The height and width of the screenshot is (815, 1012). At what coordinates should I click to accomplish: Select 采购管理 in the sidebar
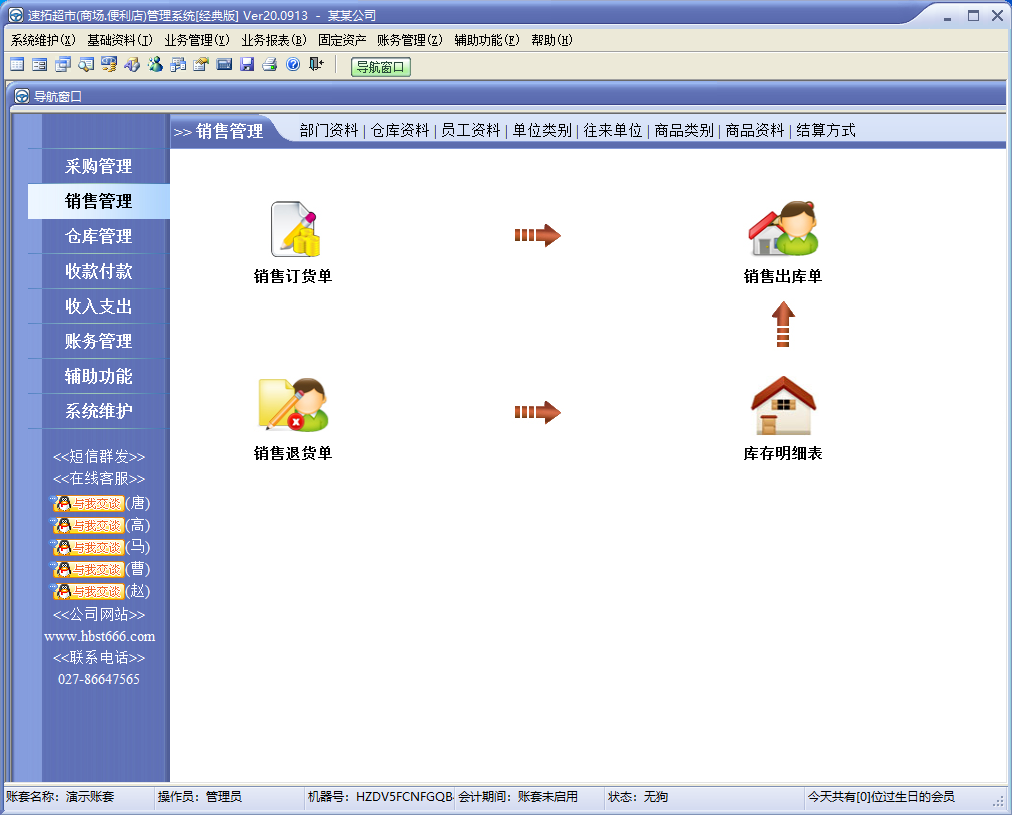[99, 166]
